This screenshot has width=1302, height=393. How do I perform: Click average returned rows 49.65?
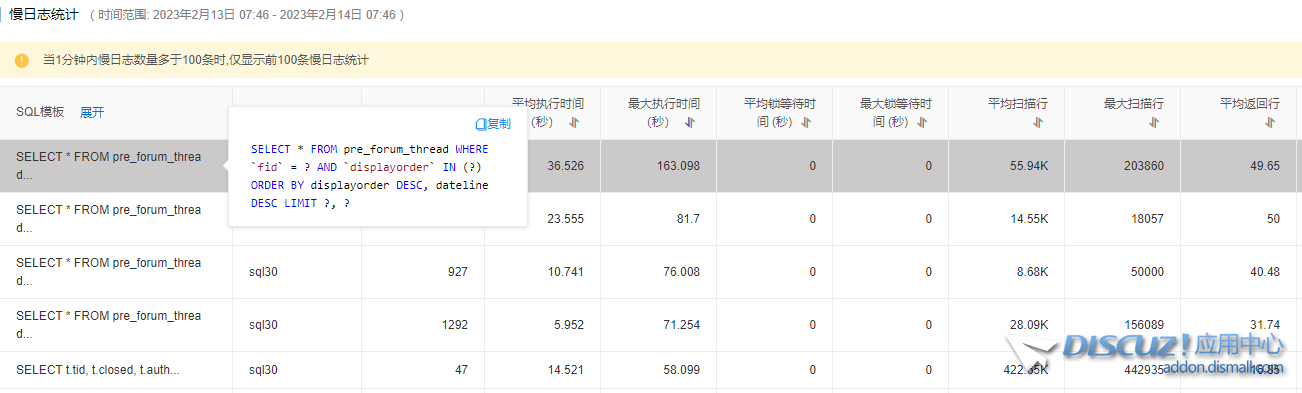[x=1265, y=166]
